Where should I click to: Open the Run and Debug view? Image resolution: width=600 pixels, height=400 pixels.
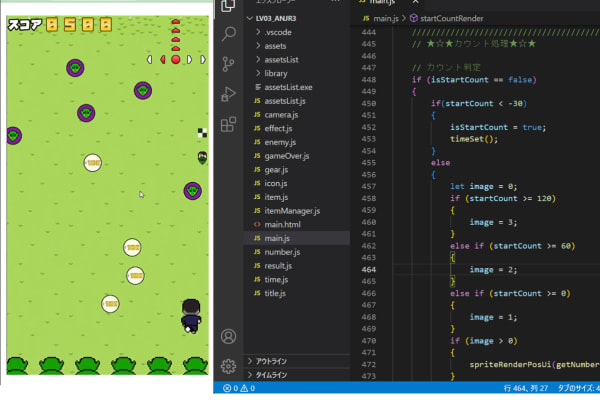click(x=228, y=95)
